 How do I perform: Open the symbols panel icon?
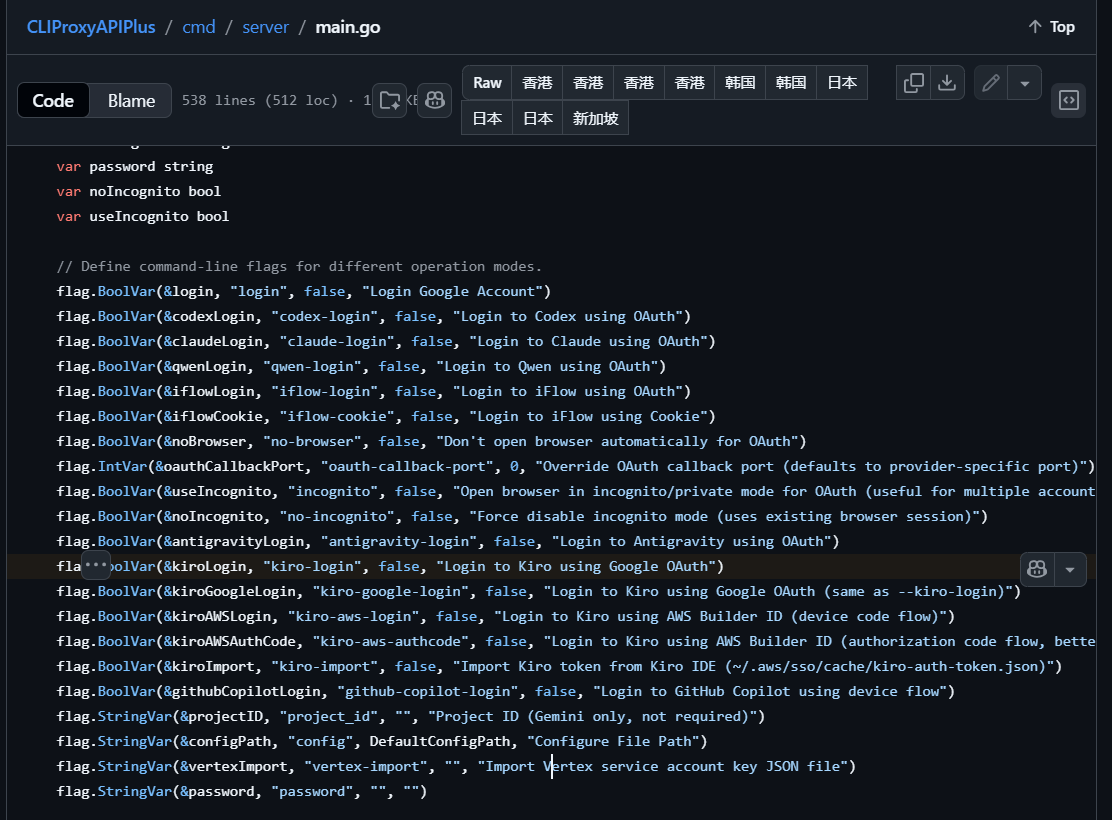1069,100
